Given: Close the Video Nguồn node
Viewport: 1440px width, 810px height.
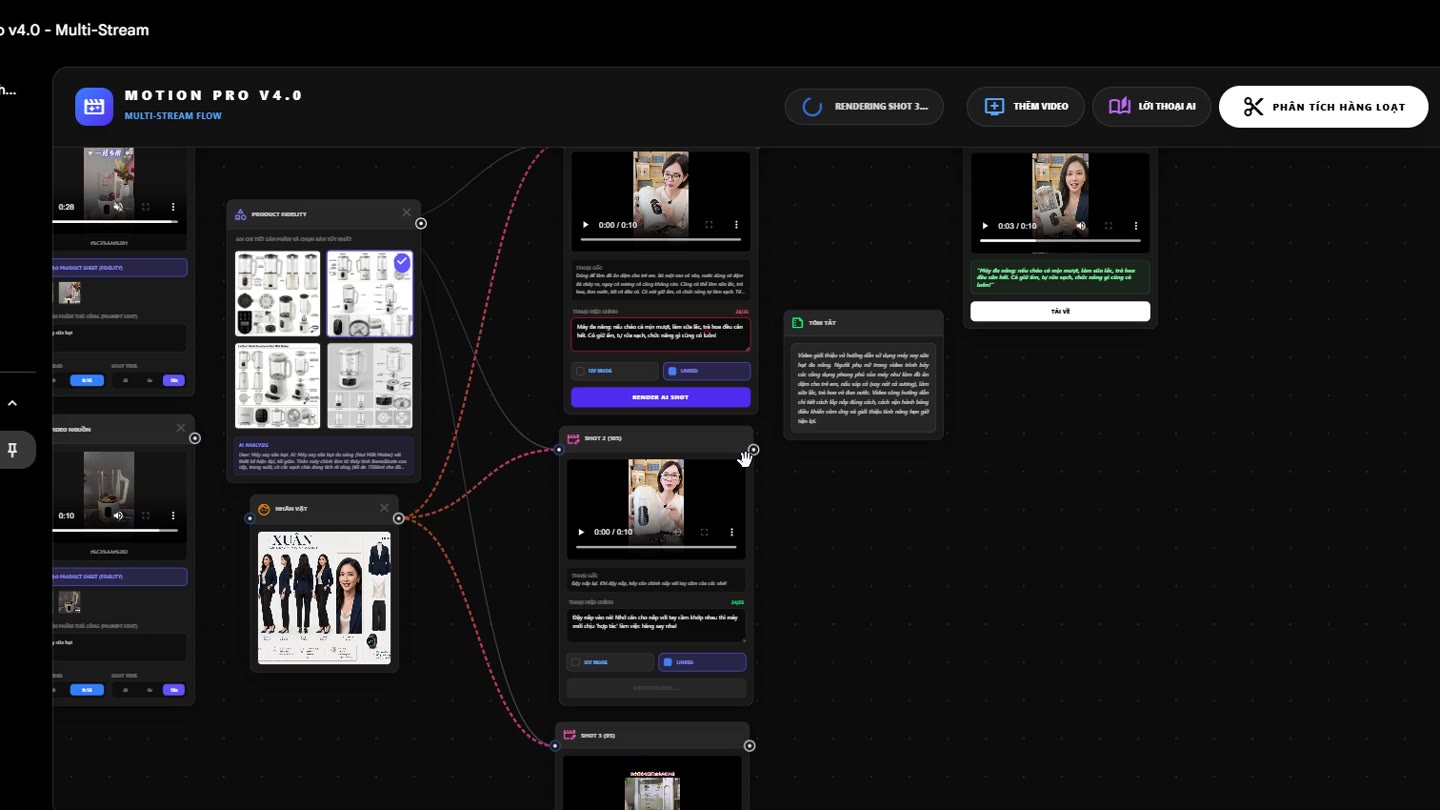Looking at the screenshot, I should pos(181,428).
